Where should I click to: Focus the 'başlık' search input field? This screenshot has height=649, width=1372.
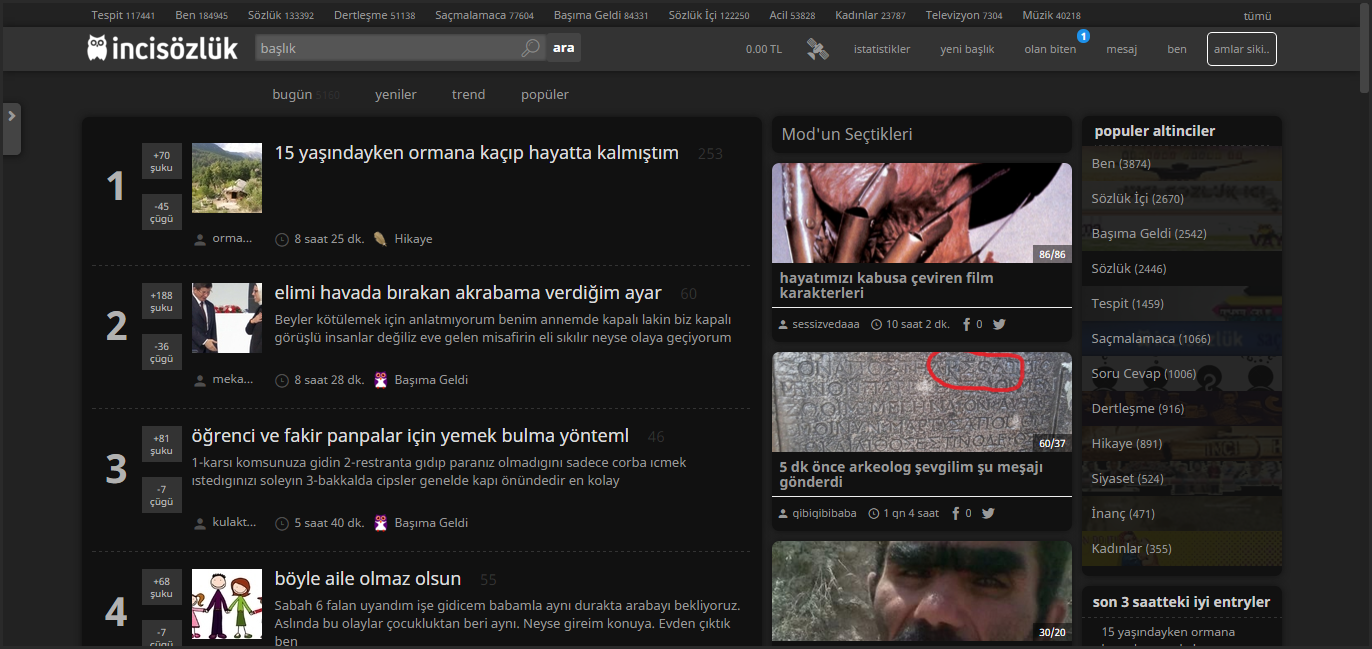pos(385,48)
